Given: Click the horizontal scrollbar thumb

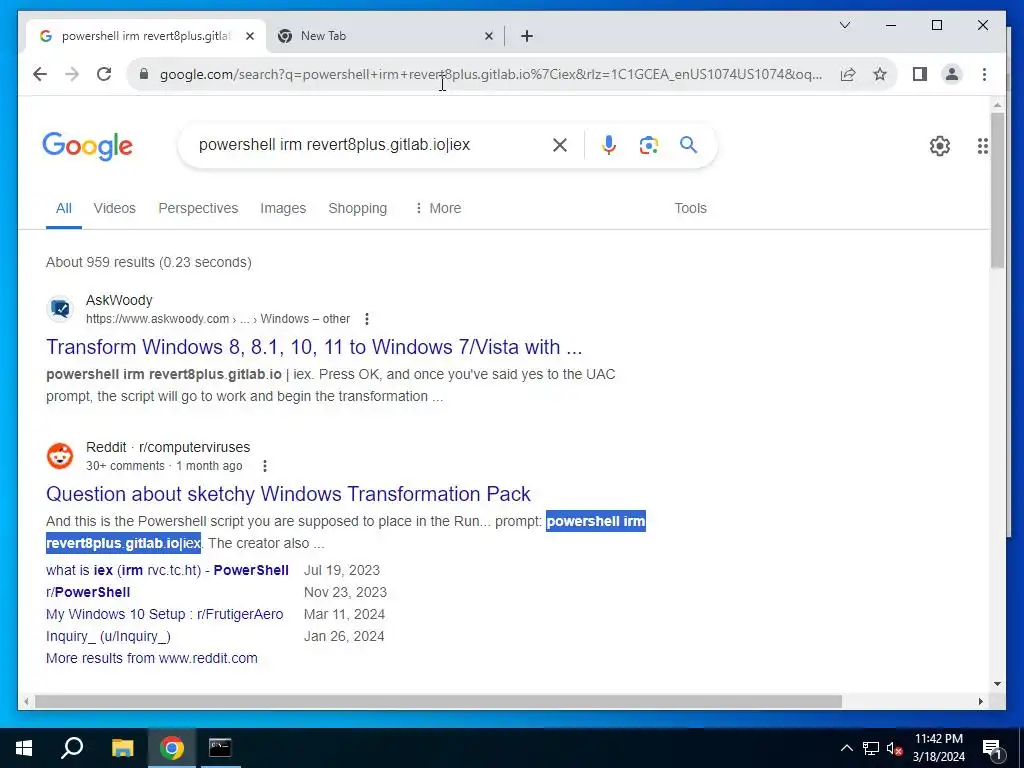Looking at the screenshot, I should [x=438, y=701].
